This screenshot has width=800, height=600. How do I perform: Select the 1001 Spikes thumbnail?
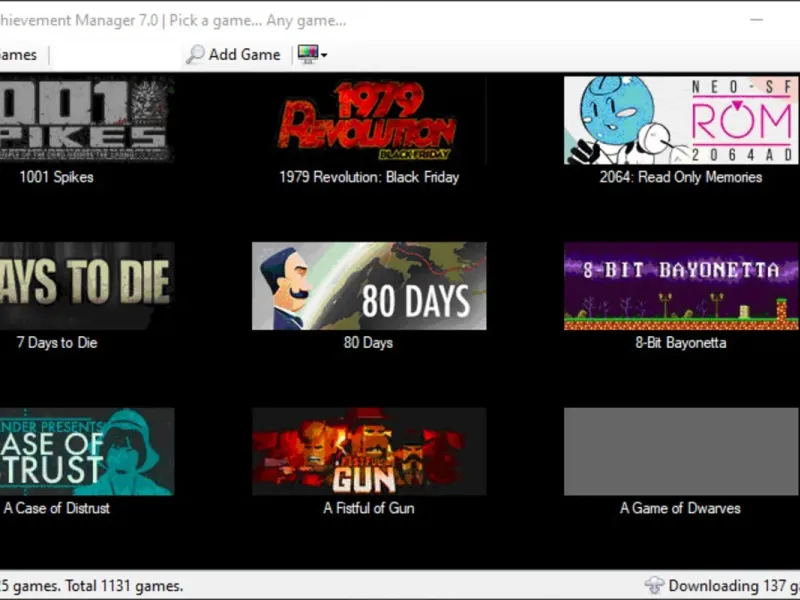point(87,120)
